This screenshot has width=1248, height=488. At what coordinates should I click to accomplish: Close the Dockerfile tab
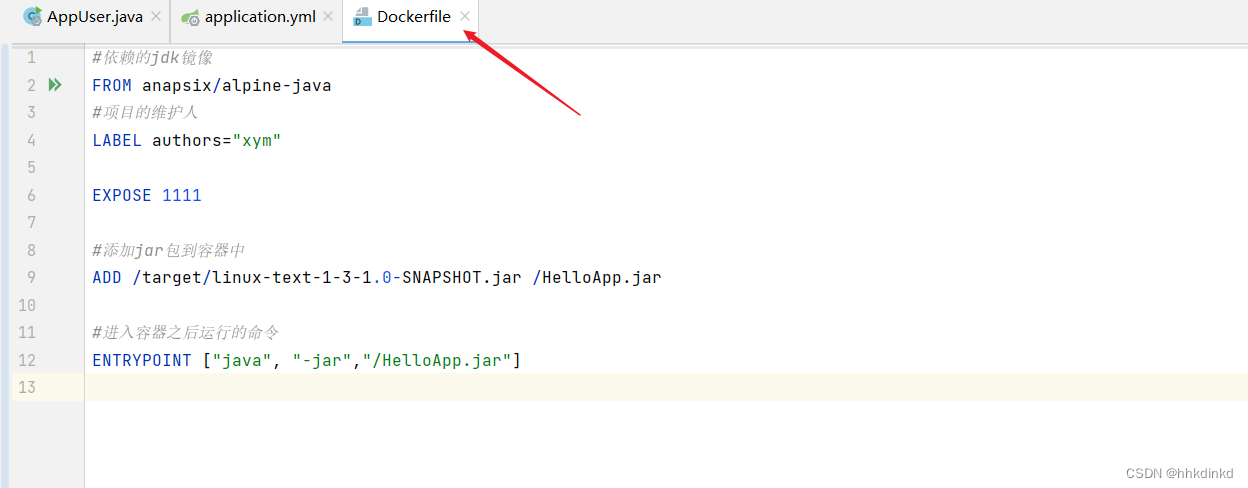[x=465, y=17]
